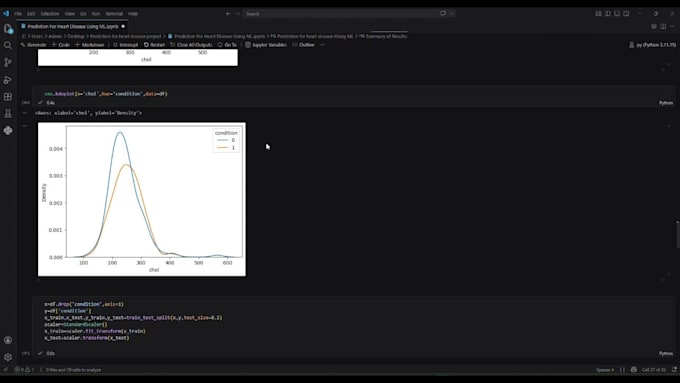Click Go To in notebook toolbar

[227, 45]
